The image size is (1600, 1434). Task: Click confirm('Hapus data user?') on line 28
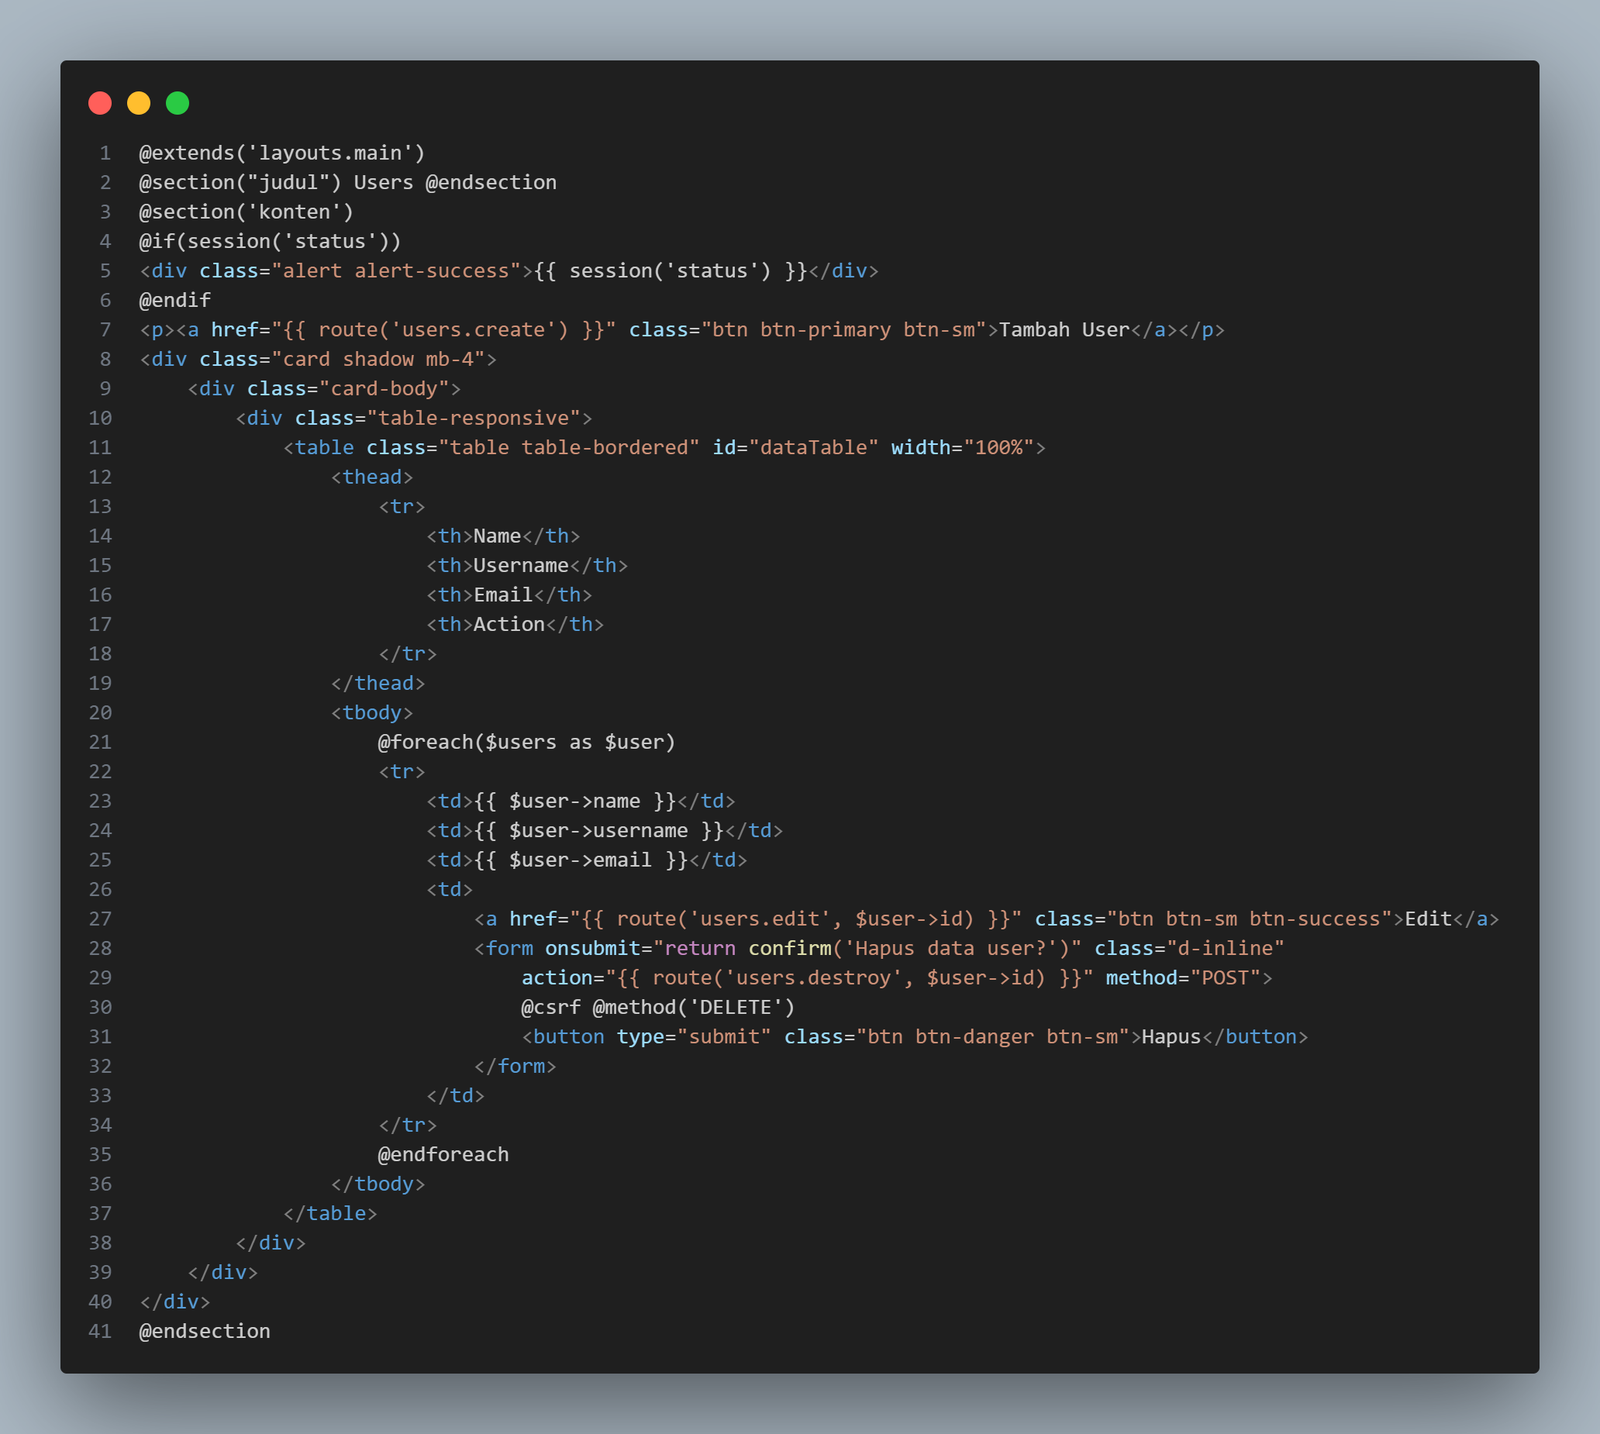909,948
